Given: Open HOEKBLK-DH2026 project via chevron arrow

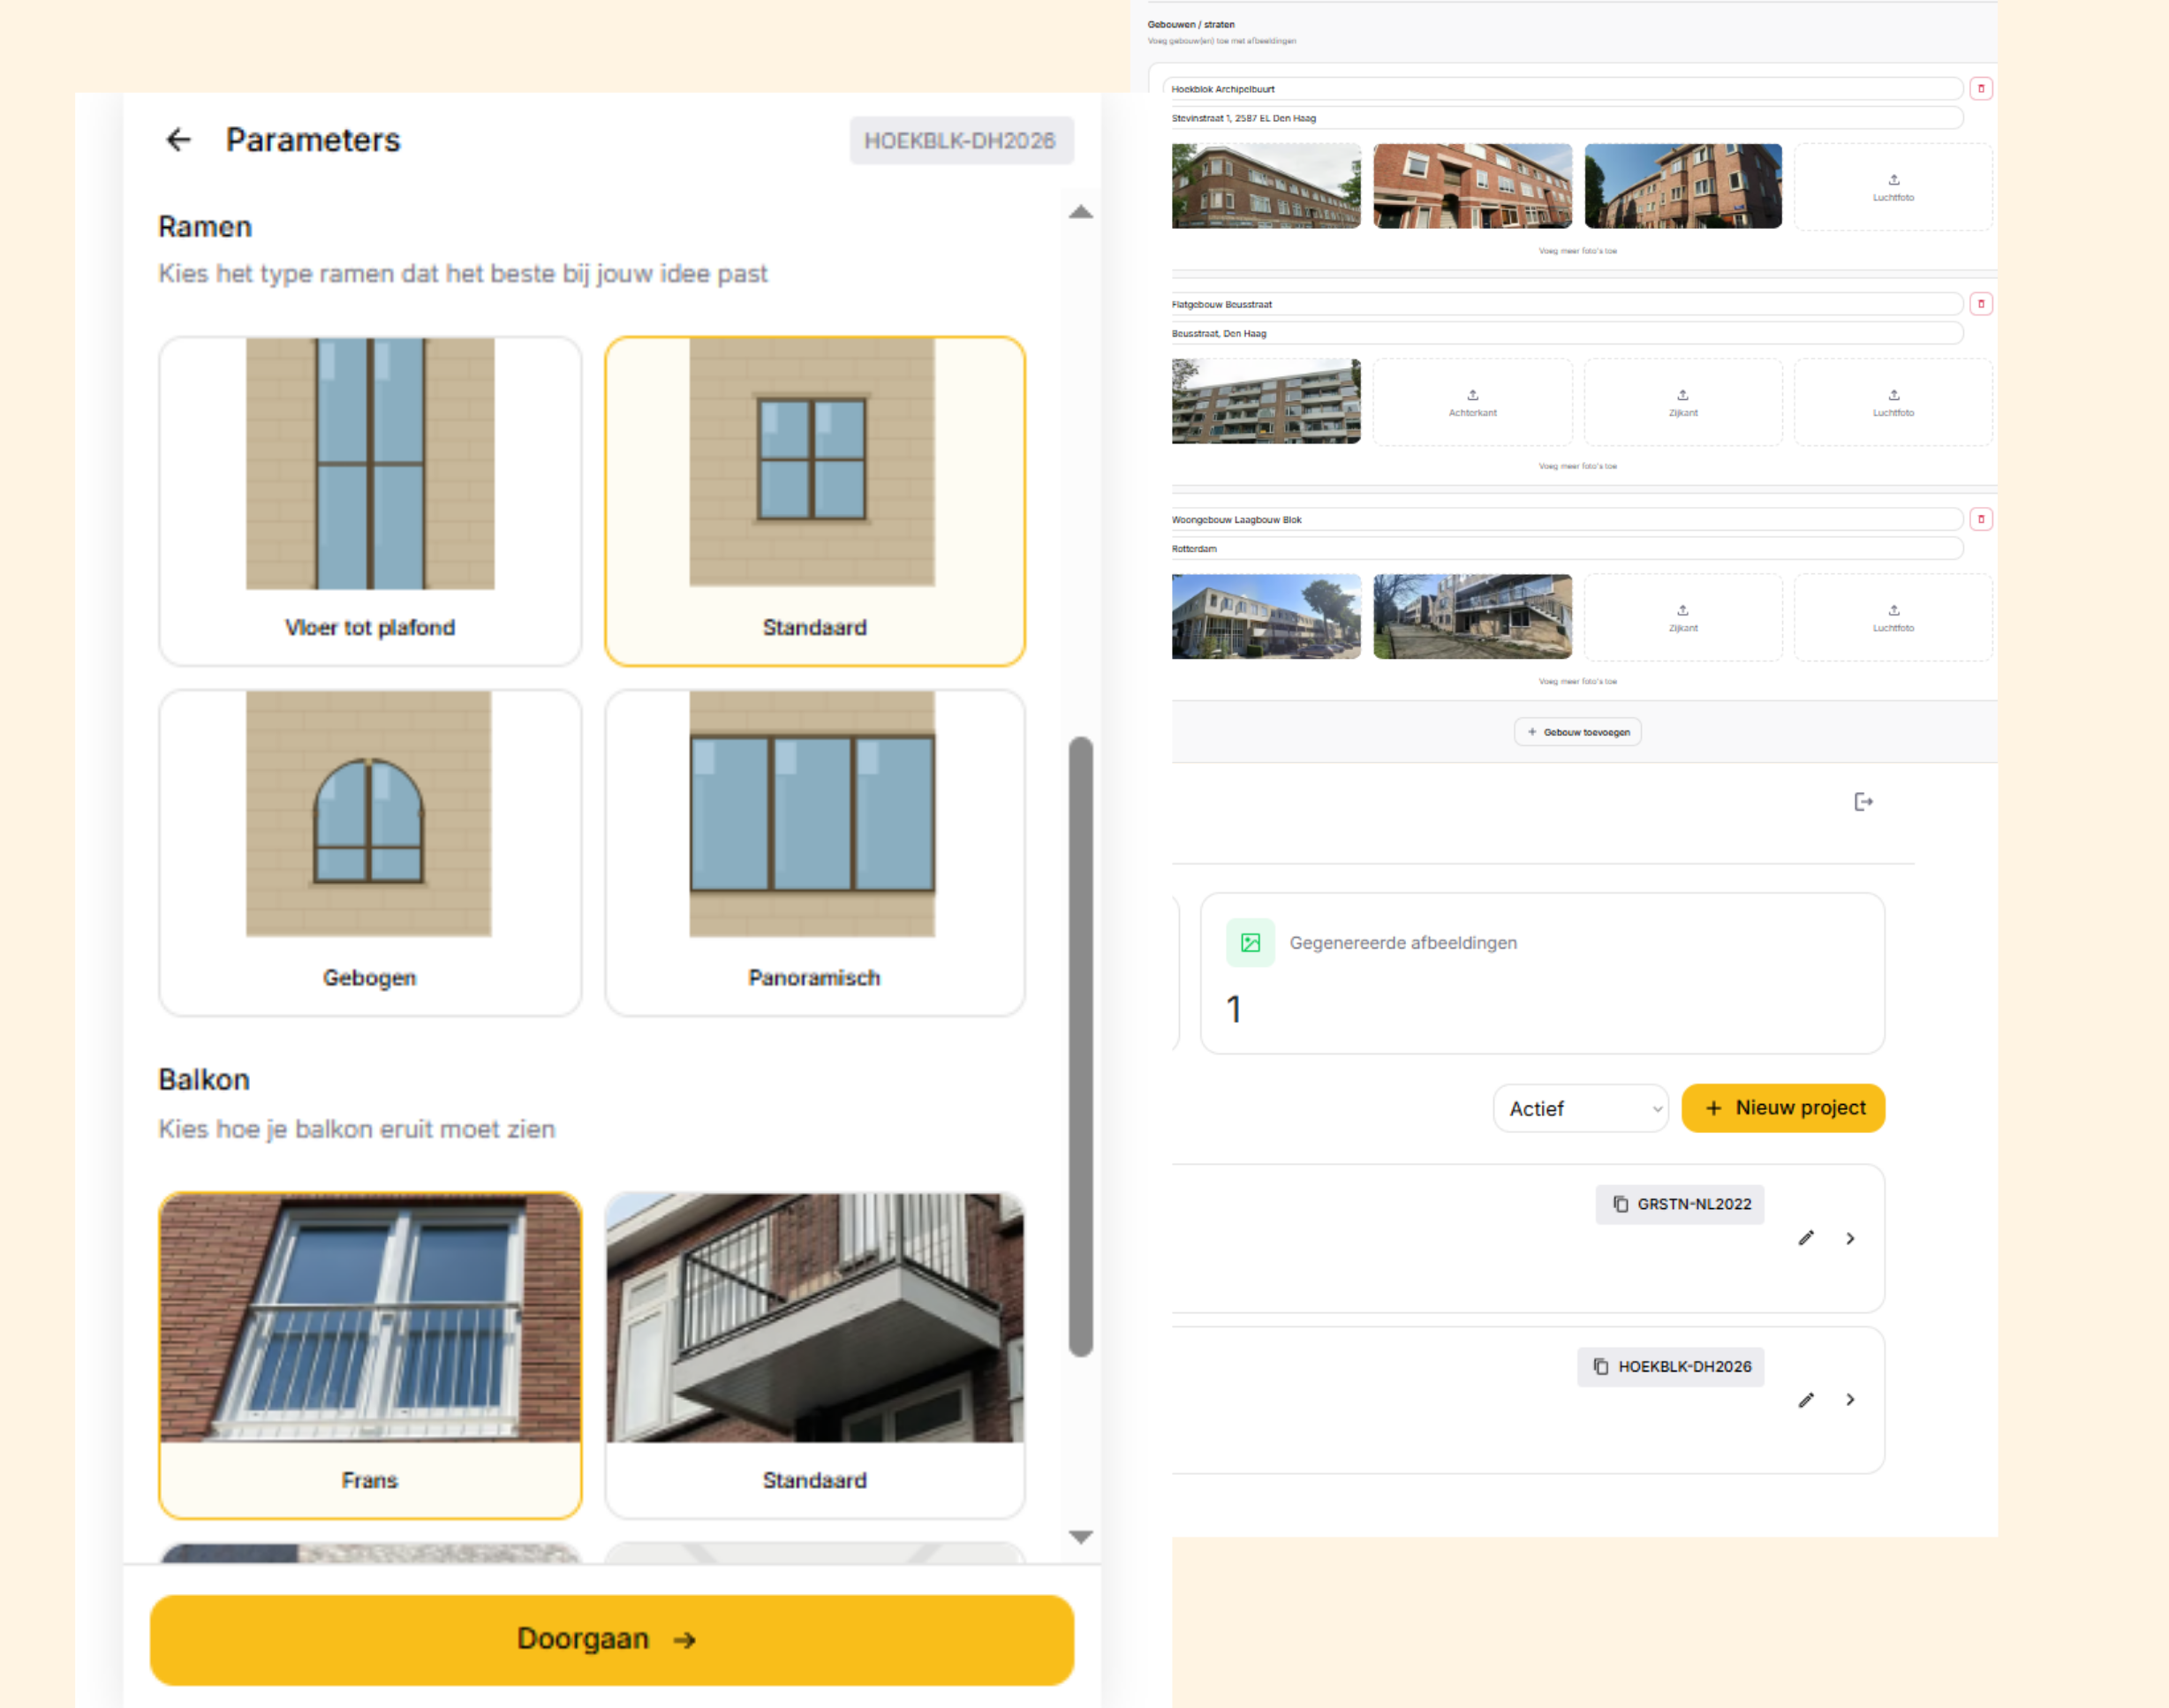Looking at the screenshot, I should click(1850, 1400).
